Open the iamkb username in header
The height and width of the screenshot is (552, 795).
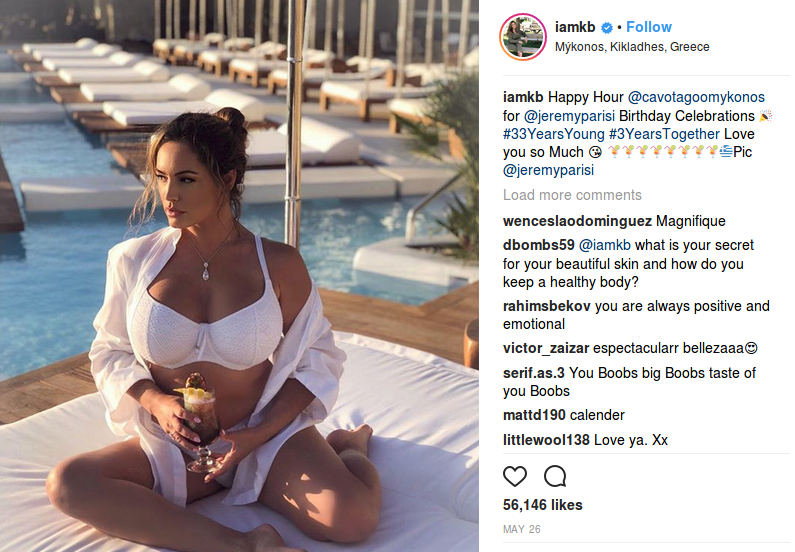[575, 27]
